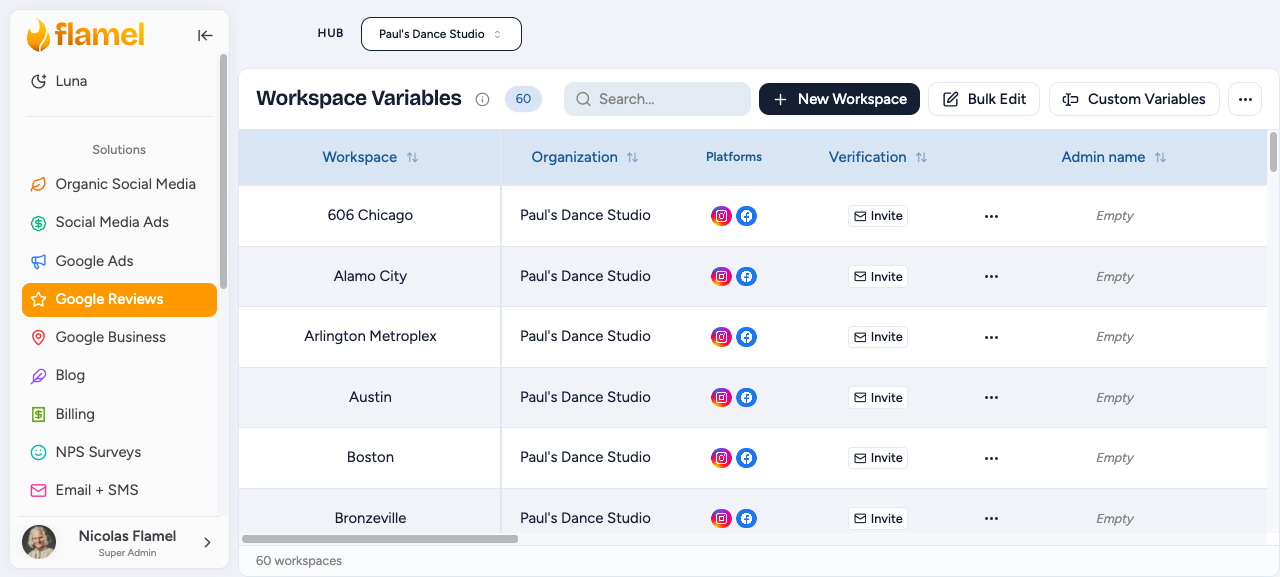Click Facebook icon in Alamo City row
The height and width of the screenshot is (577, 1280).
(746, 277)
